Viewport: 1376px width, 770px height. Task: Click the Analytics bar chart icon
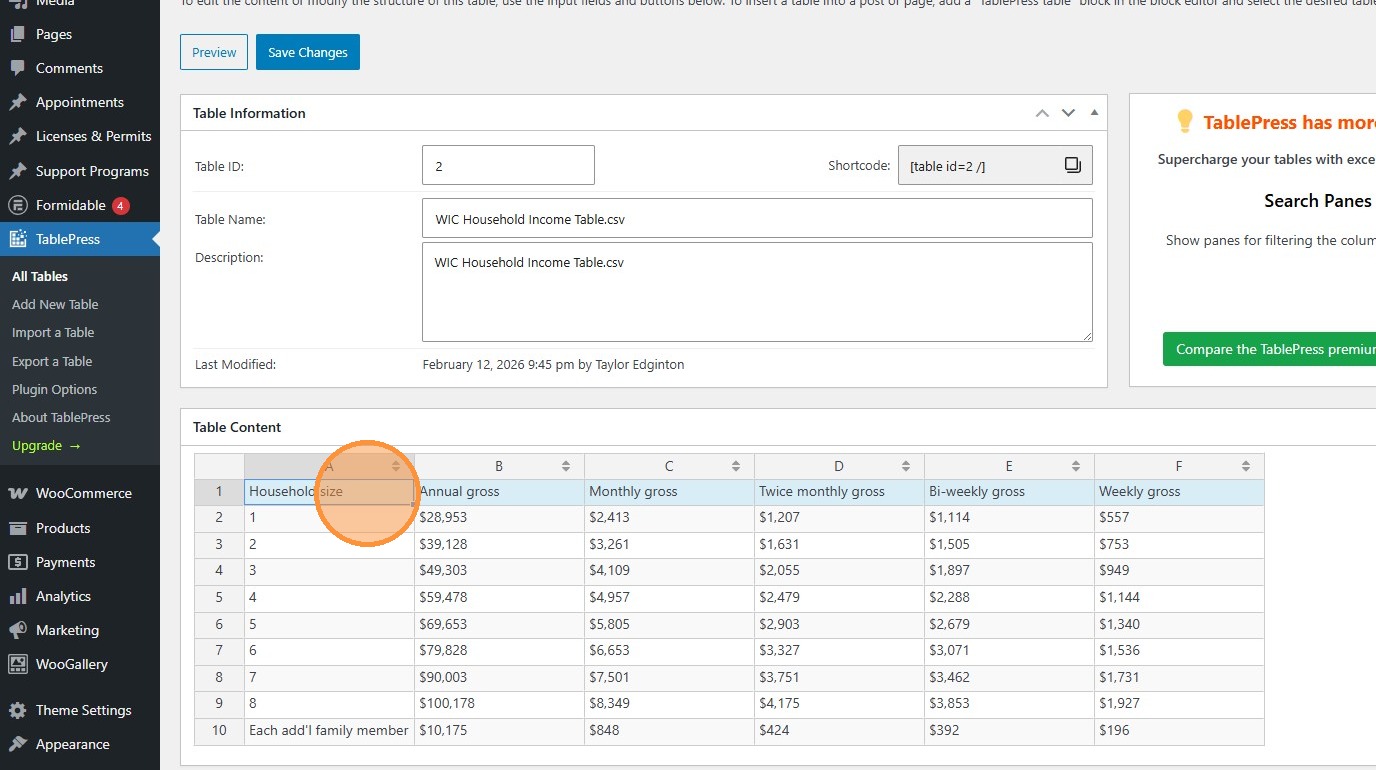pyautogui.click(x=17, y=596)
